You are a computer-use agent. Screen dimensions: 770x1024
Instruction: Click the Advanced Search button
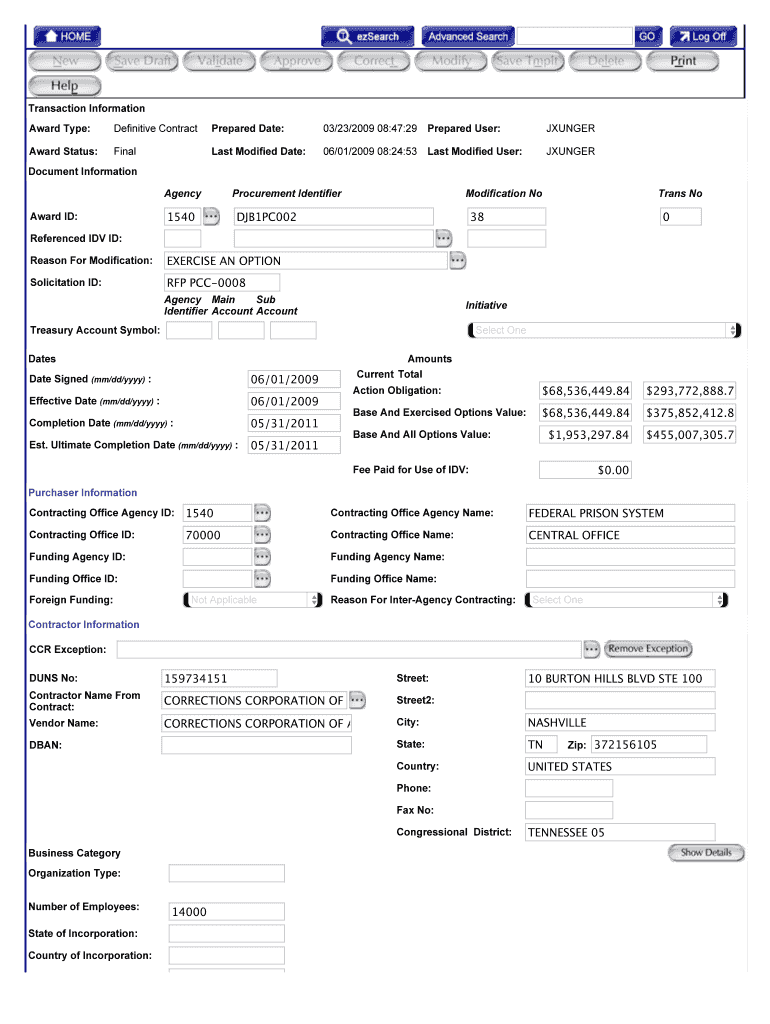468,36
